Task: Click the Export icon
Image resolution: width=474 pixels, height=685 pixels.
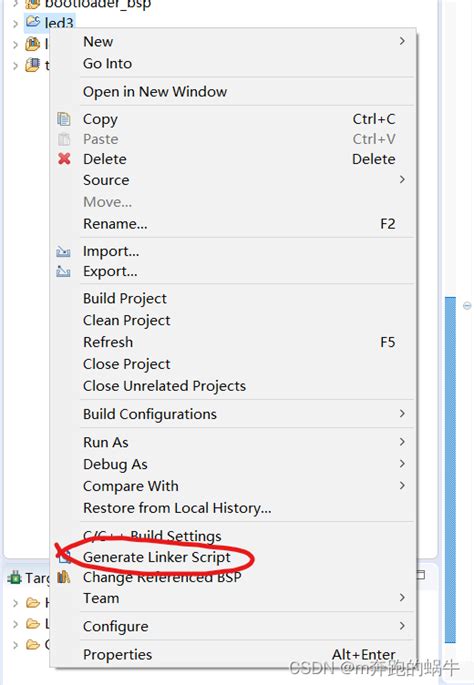Action: click(63, 271)
